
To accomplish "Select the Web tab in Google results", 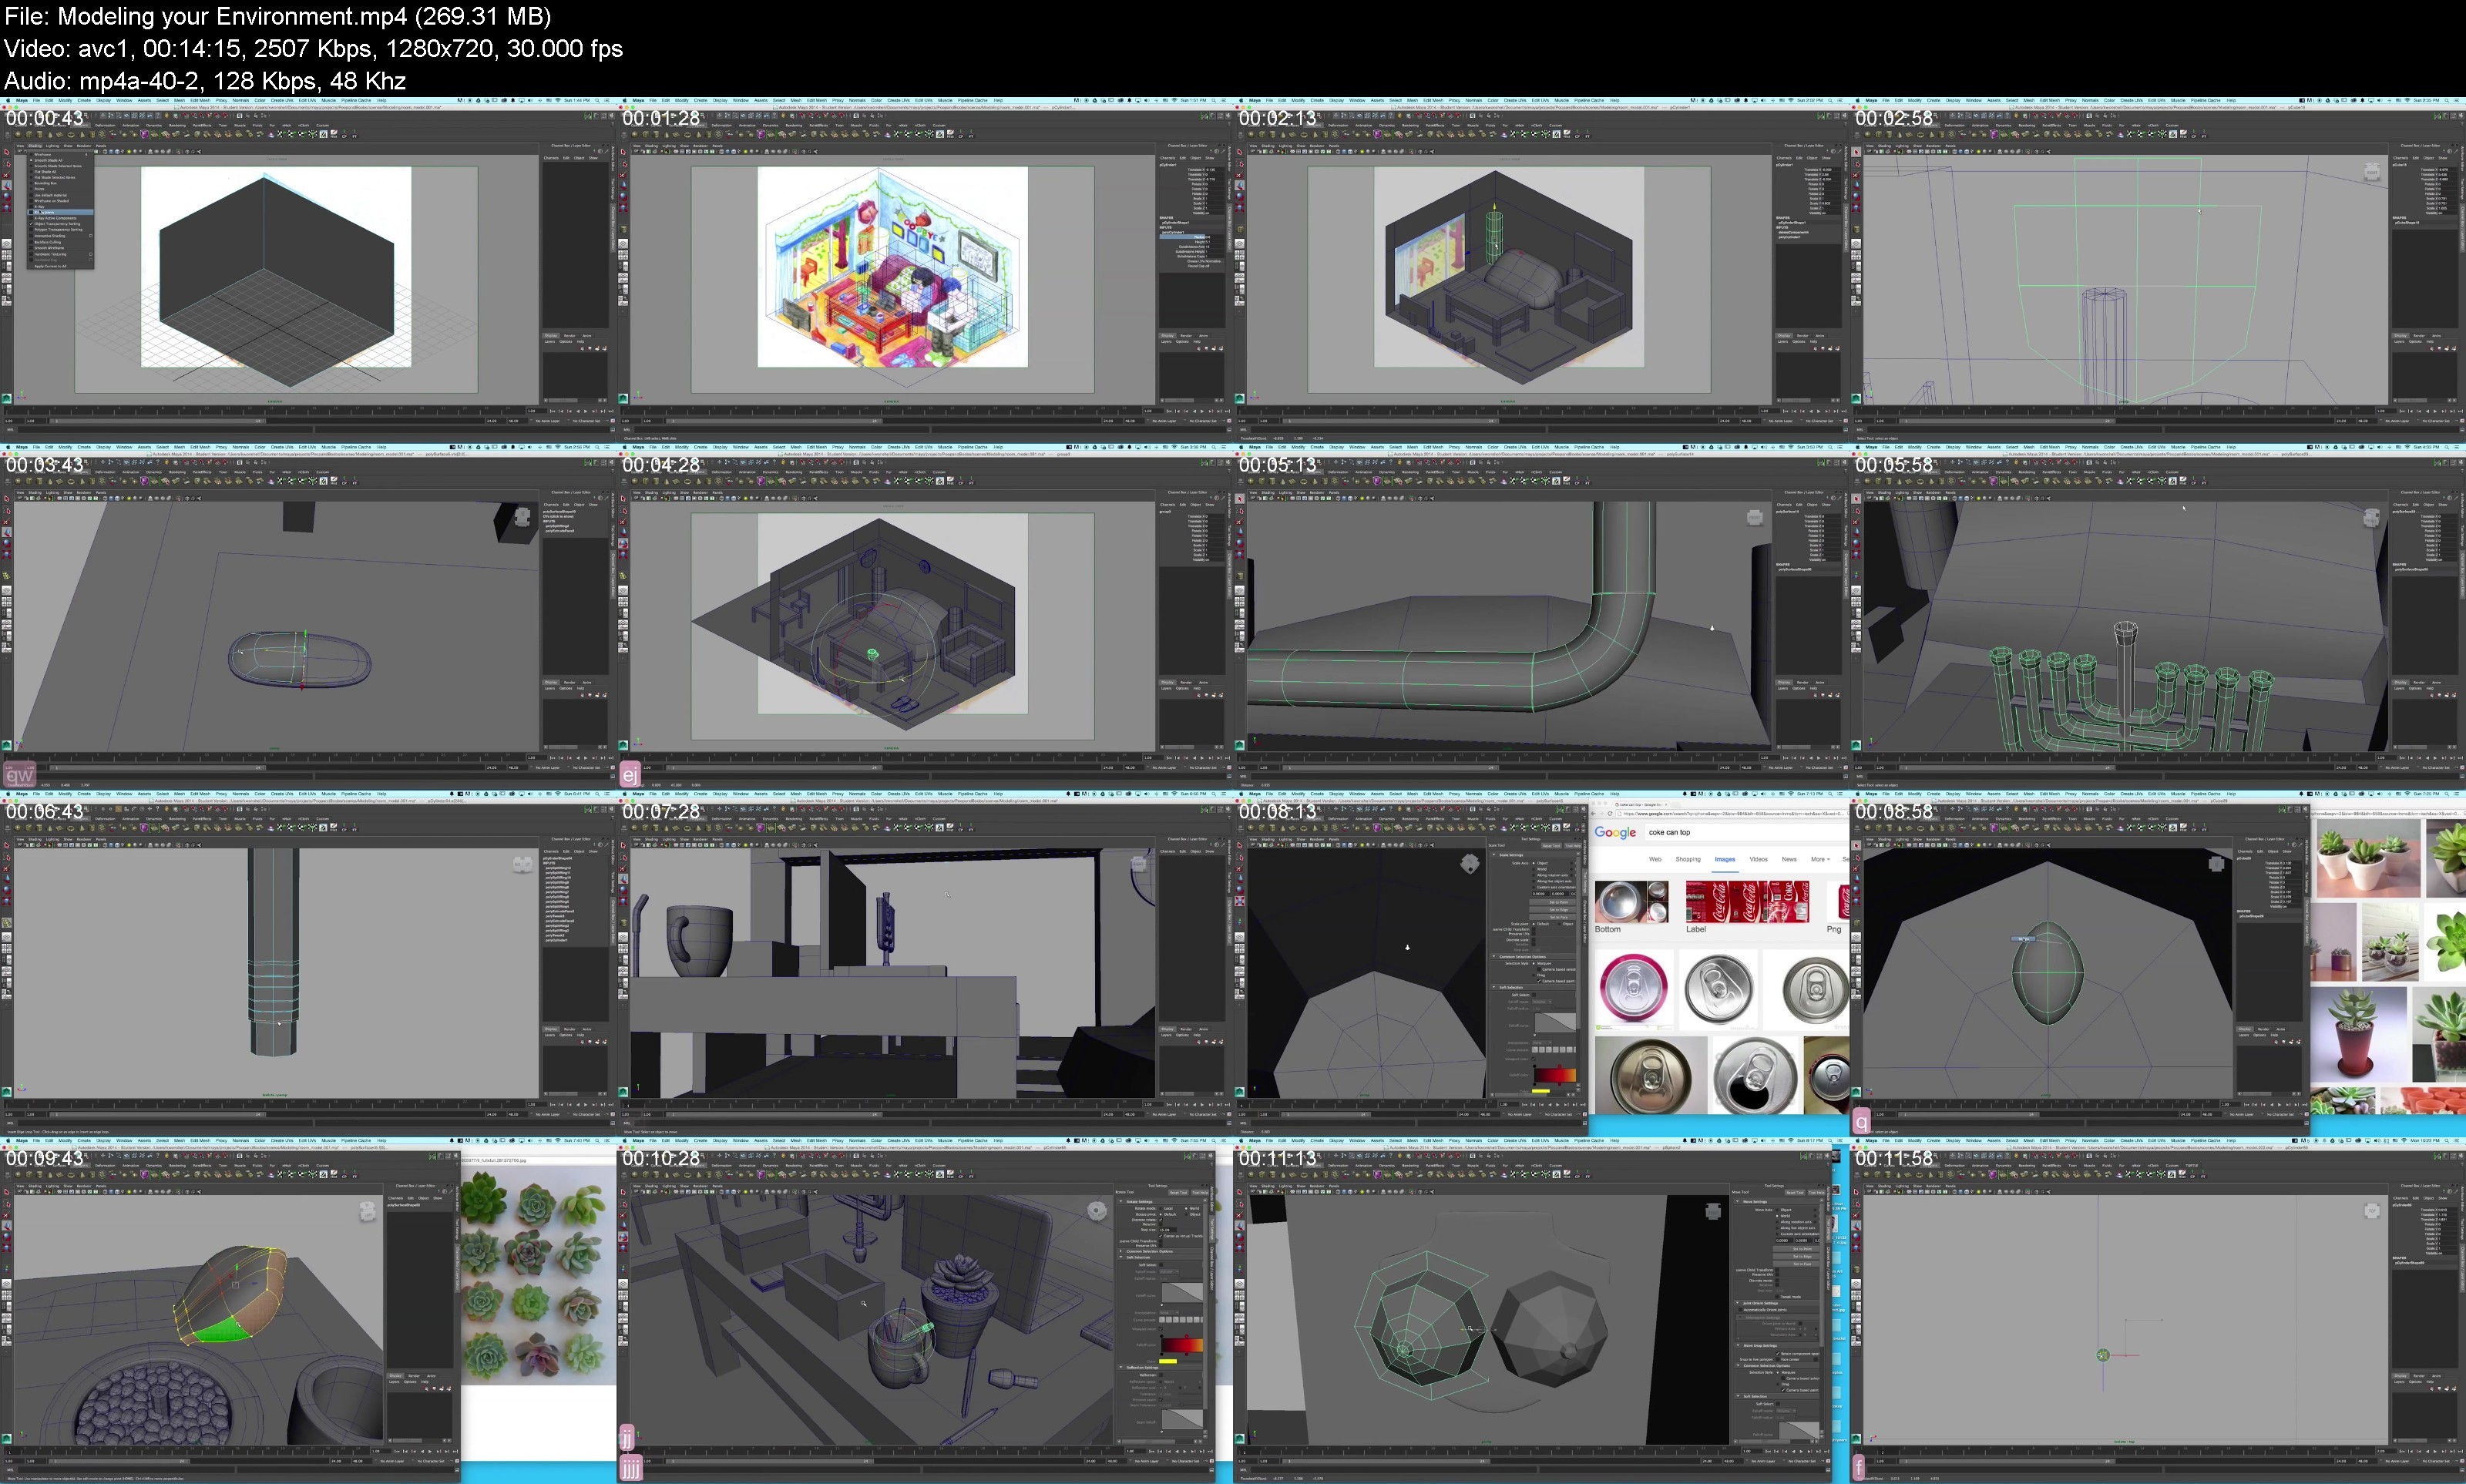I will tap(1655, 859).
